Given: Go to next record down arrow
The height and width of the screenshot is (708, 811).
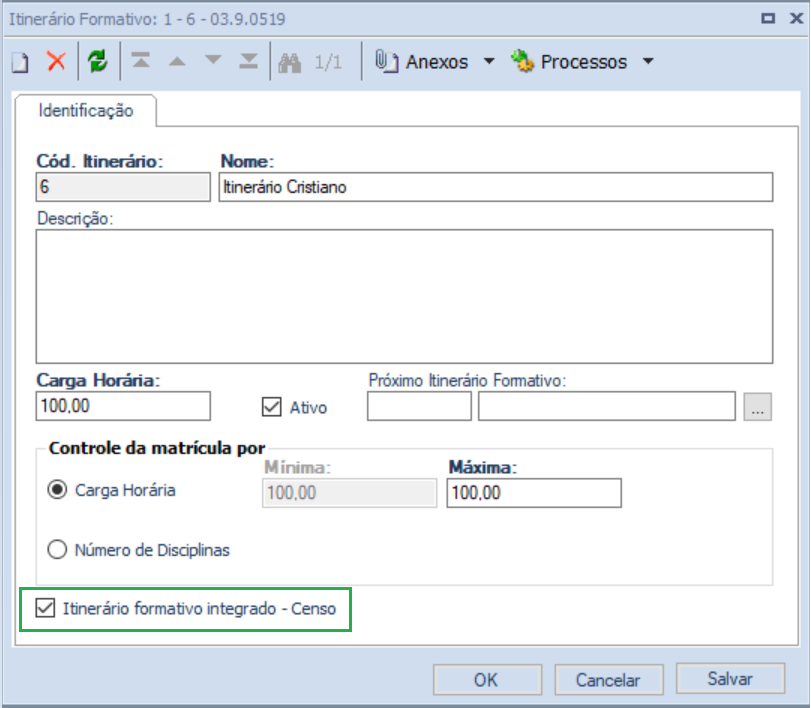Looking at the screenshot, I should (213, 60).
